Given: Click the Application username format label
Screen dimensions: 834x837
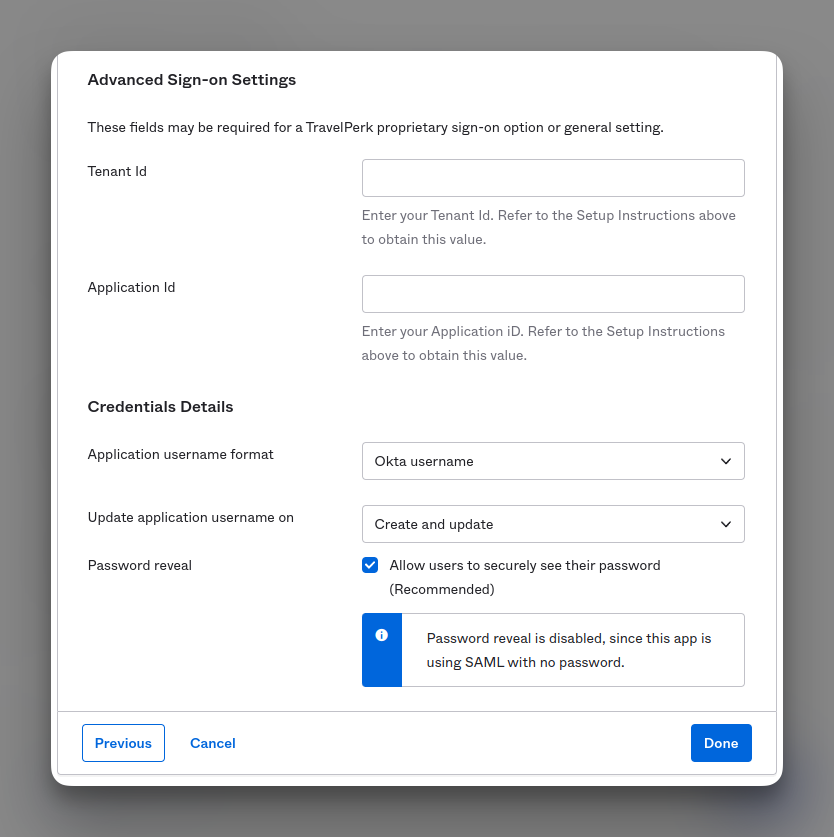Looking at the screenshot, I should [x=180, y=454].
